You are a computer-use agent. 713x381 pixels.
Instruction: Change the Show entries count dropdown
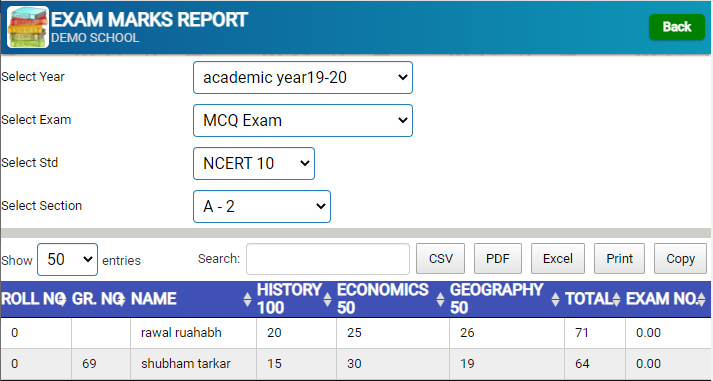[67, 260]
